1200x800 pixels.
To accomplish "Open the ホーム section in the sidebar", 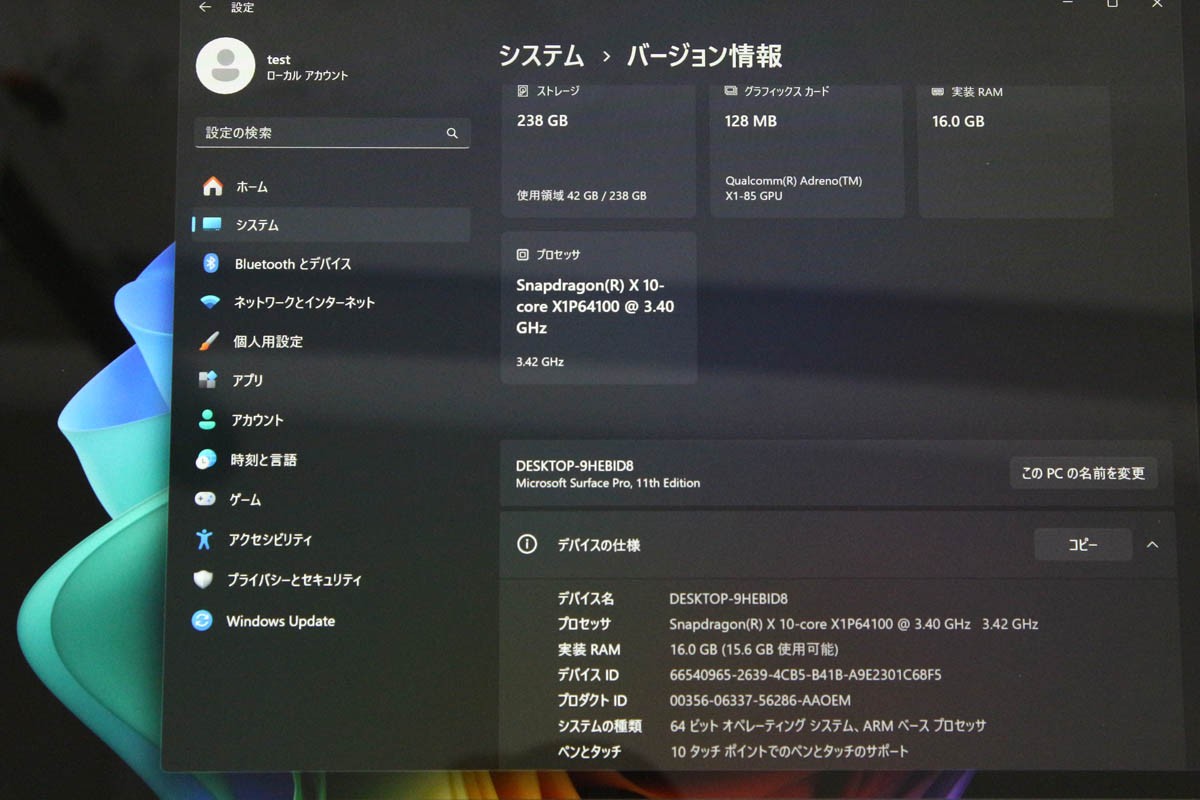I will pos(251,186).
